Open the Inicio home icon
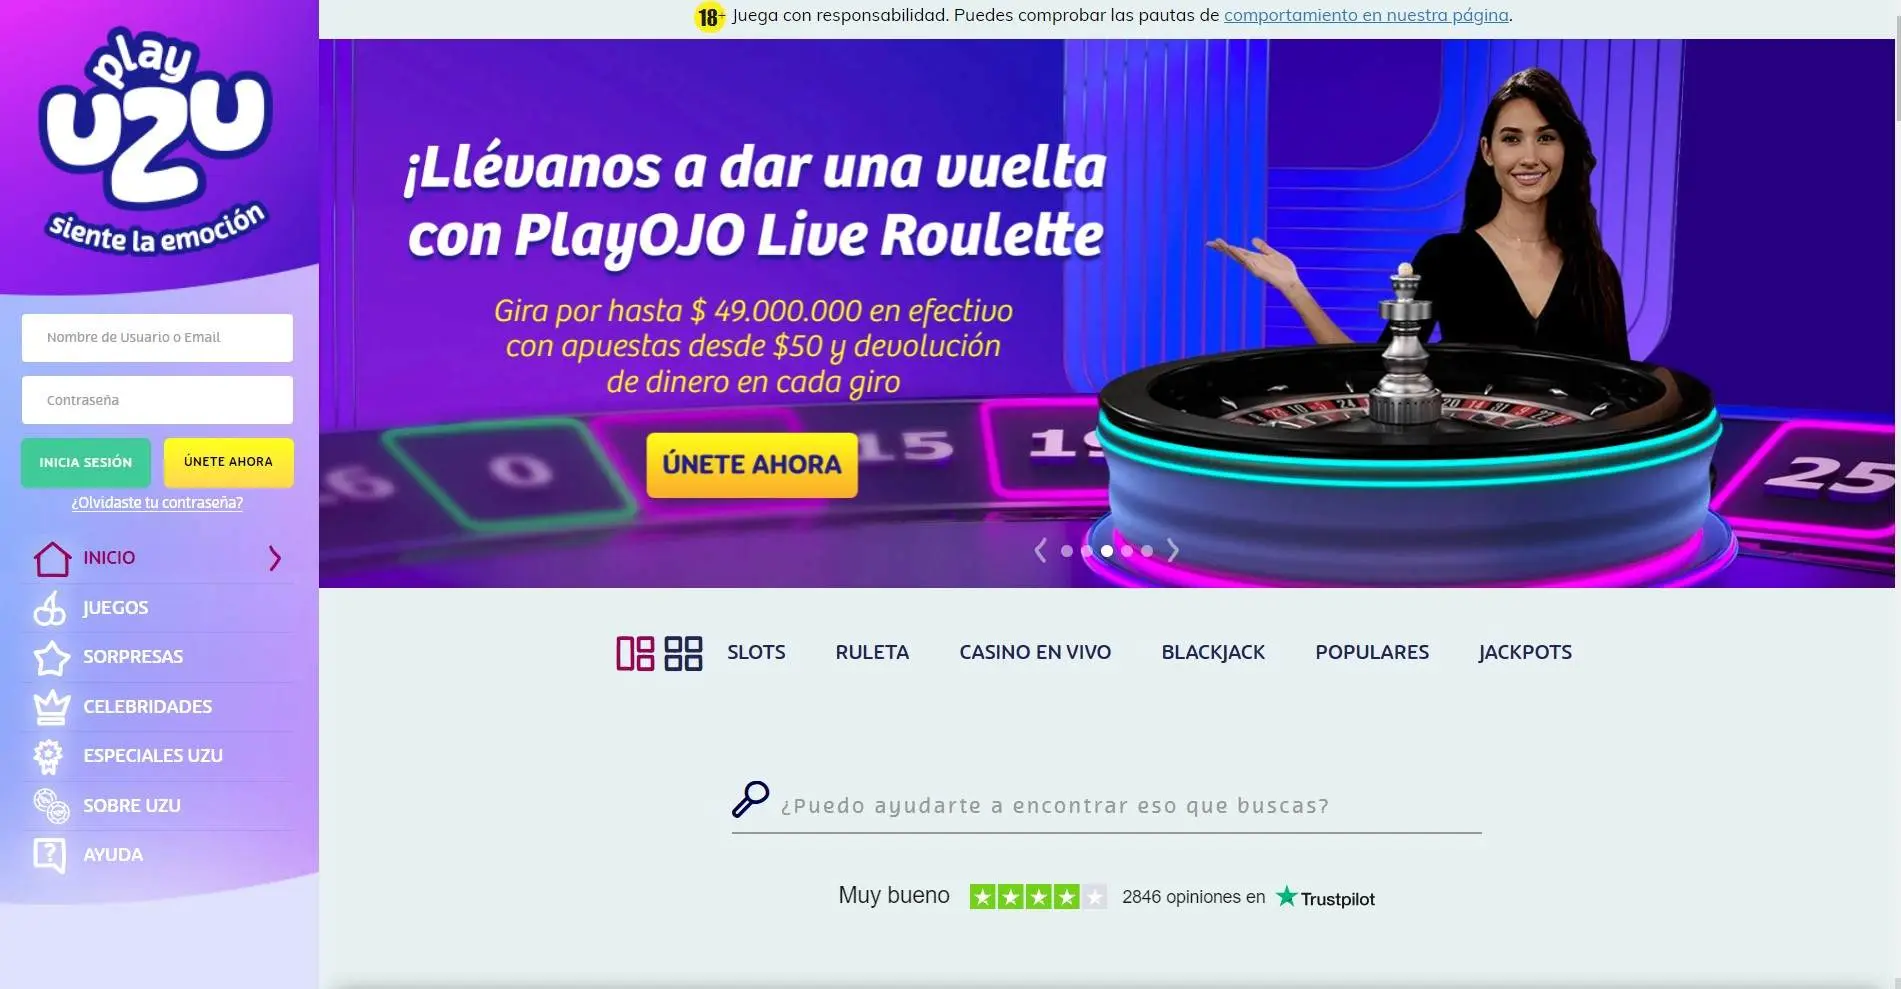 (x=52, y=558)
